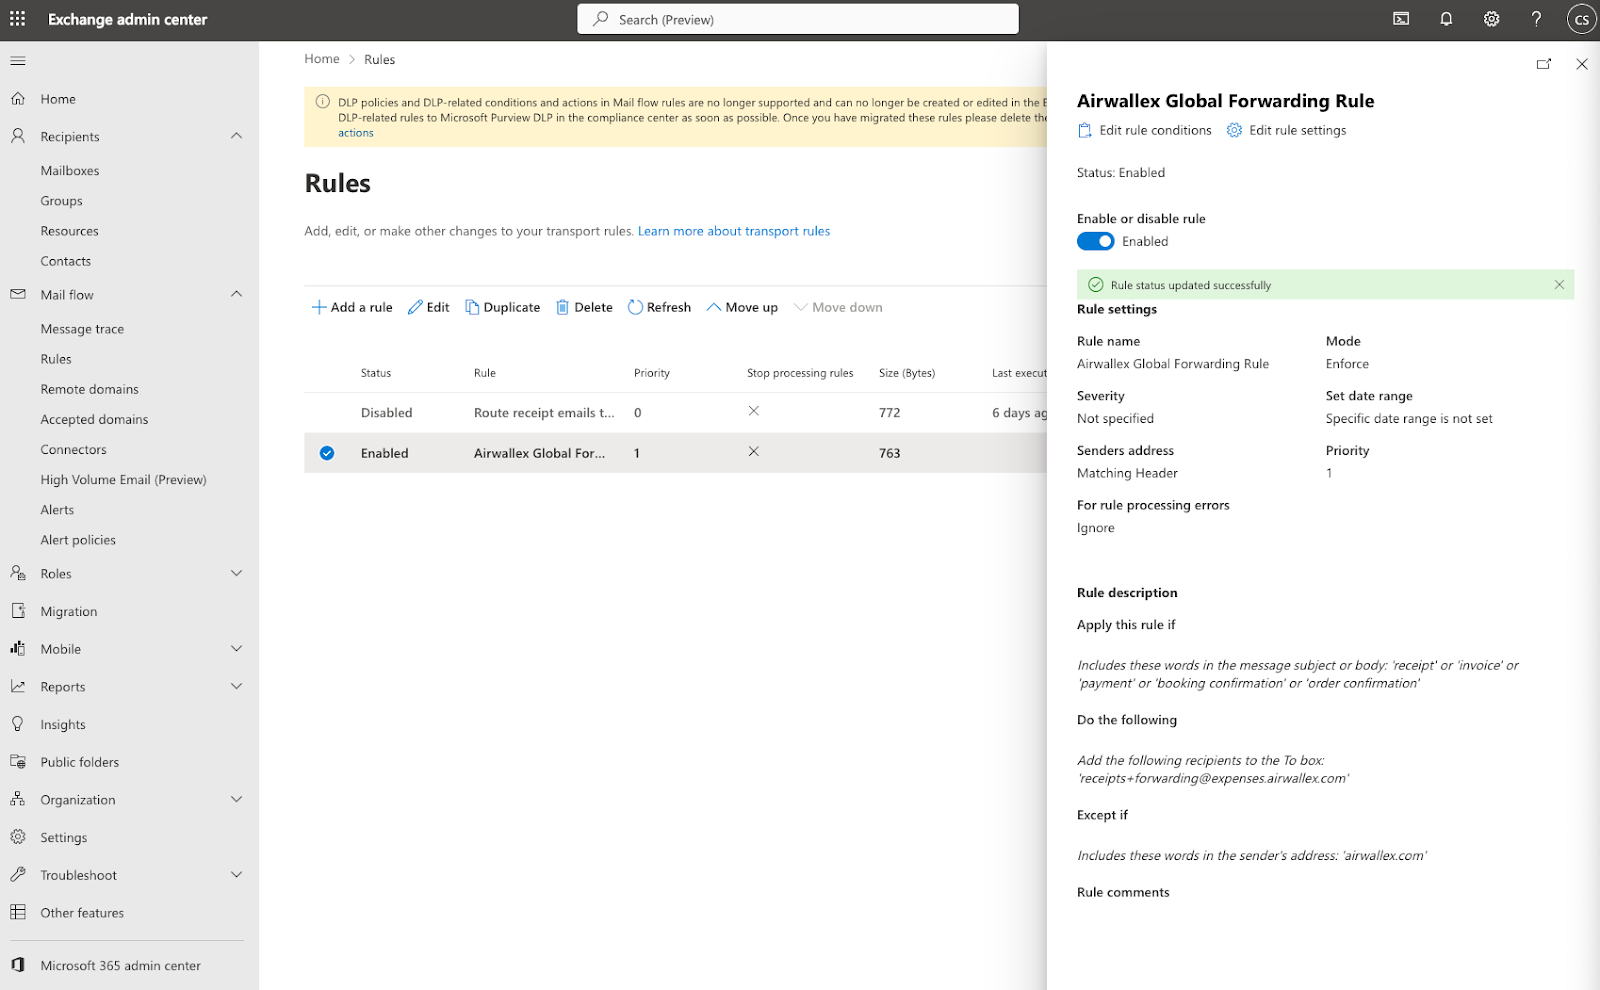Viewport: 1600px width, 990px height.
Task: Expand the rule details panel to full view
Action: (x=1544, y=64)
